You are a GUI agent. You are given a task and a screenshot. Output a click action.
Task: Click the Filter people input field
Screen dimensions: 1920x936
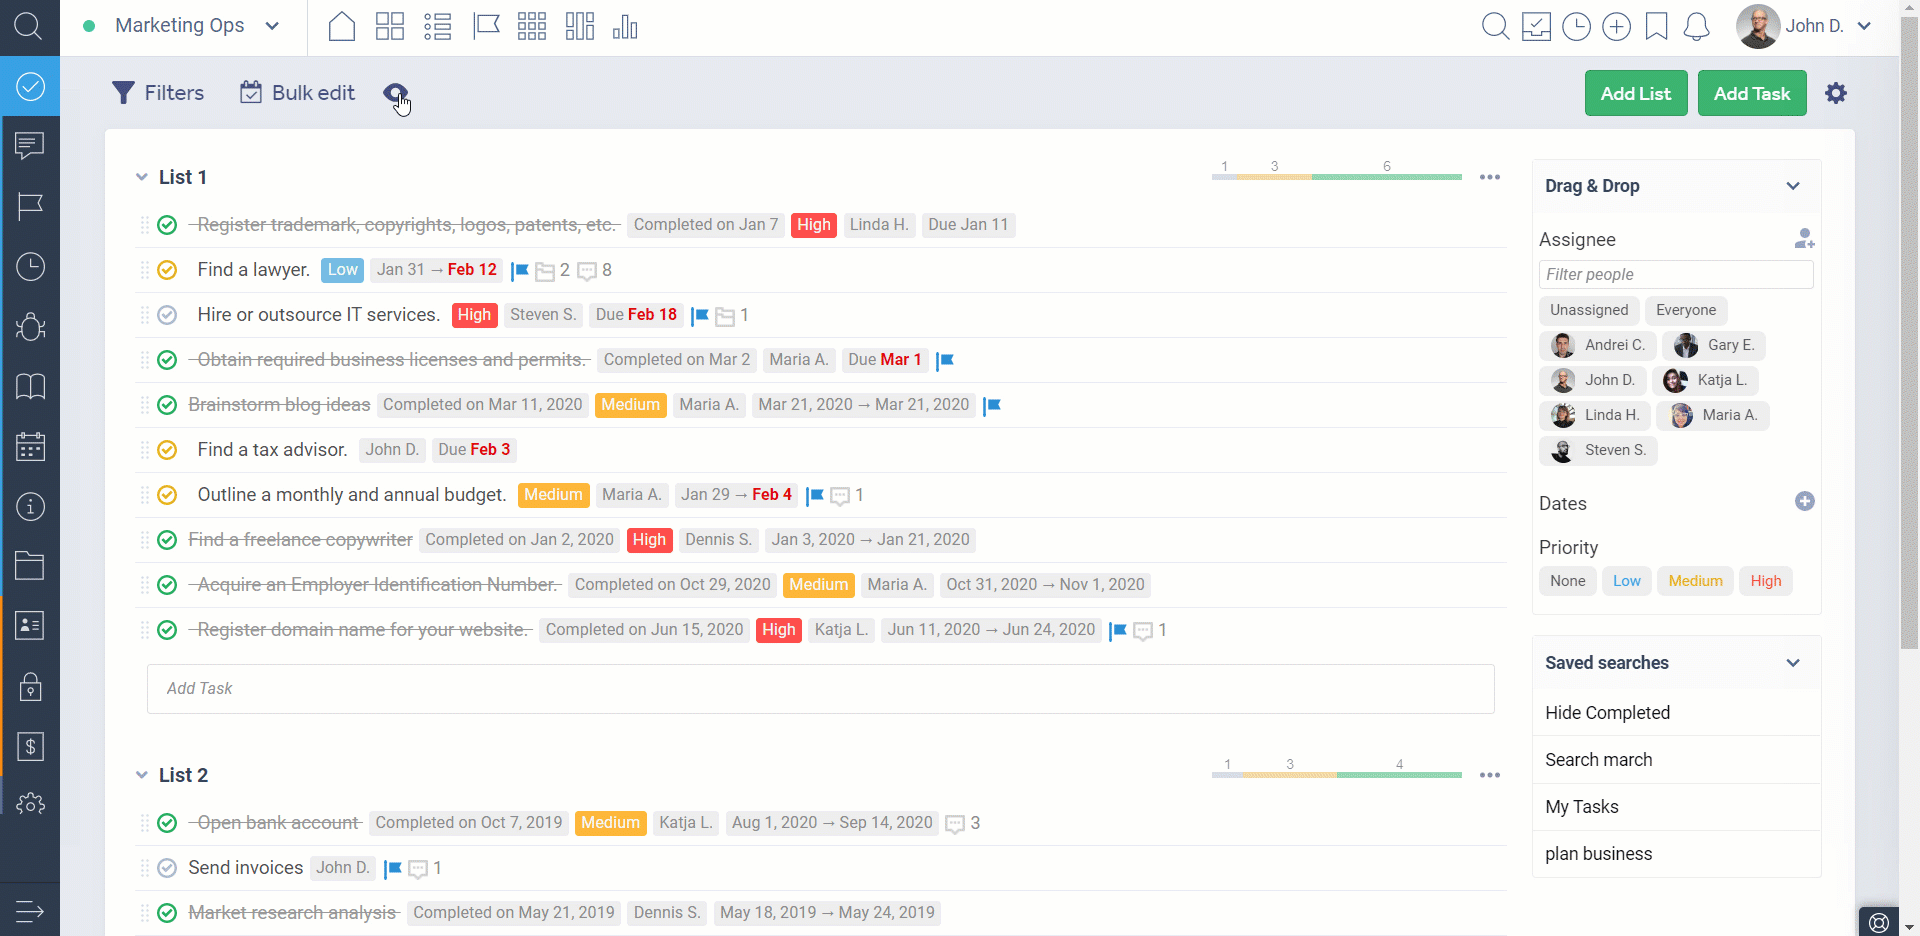(1675, 275)
